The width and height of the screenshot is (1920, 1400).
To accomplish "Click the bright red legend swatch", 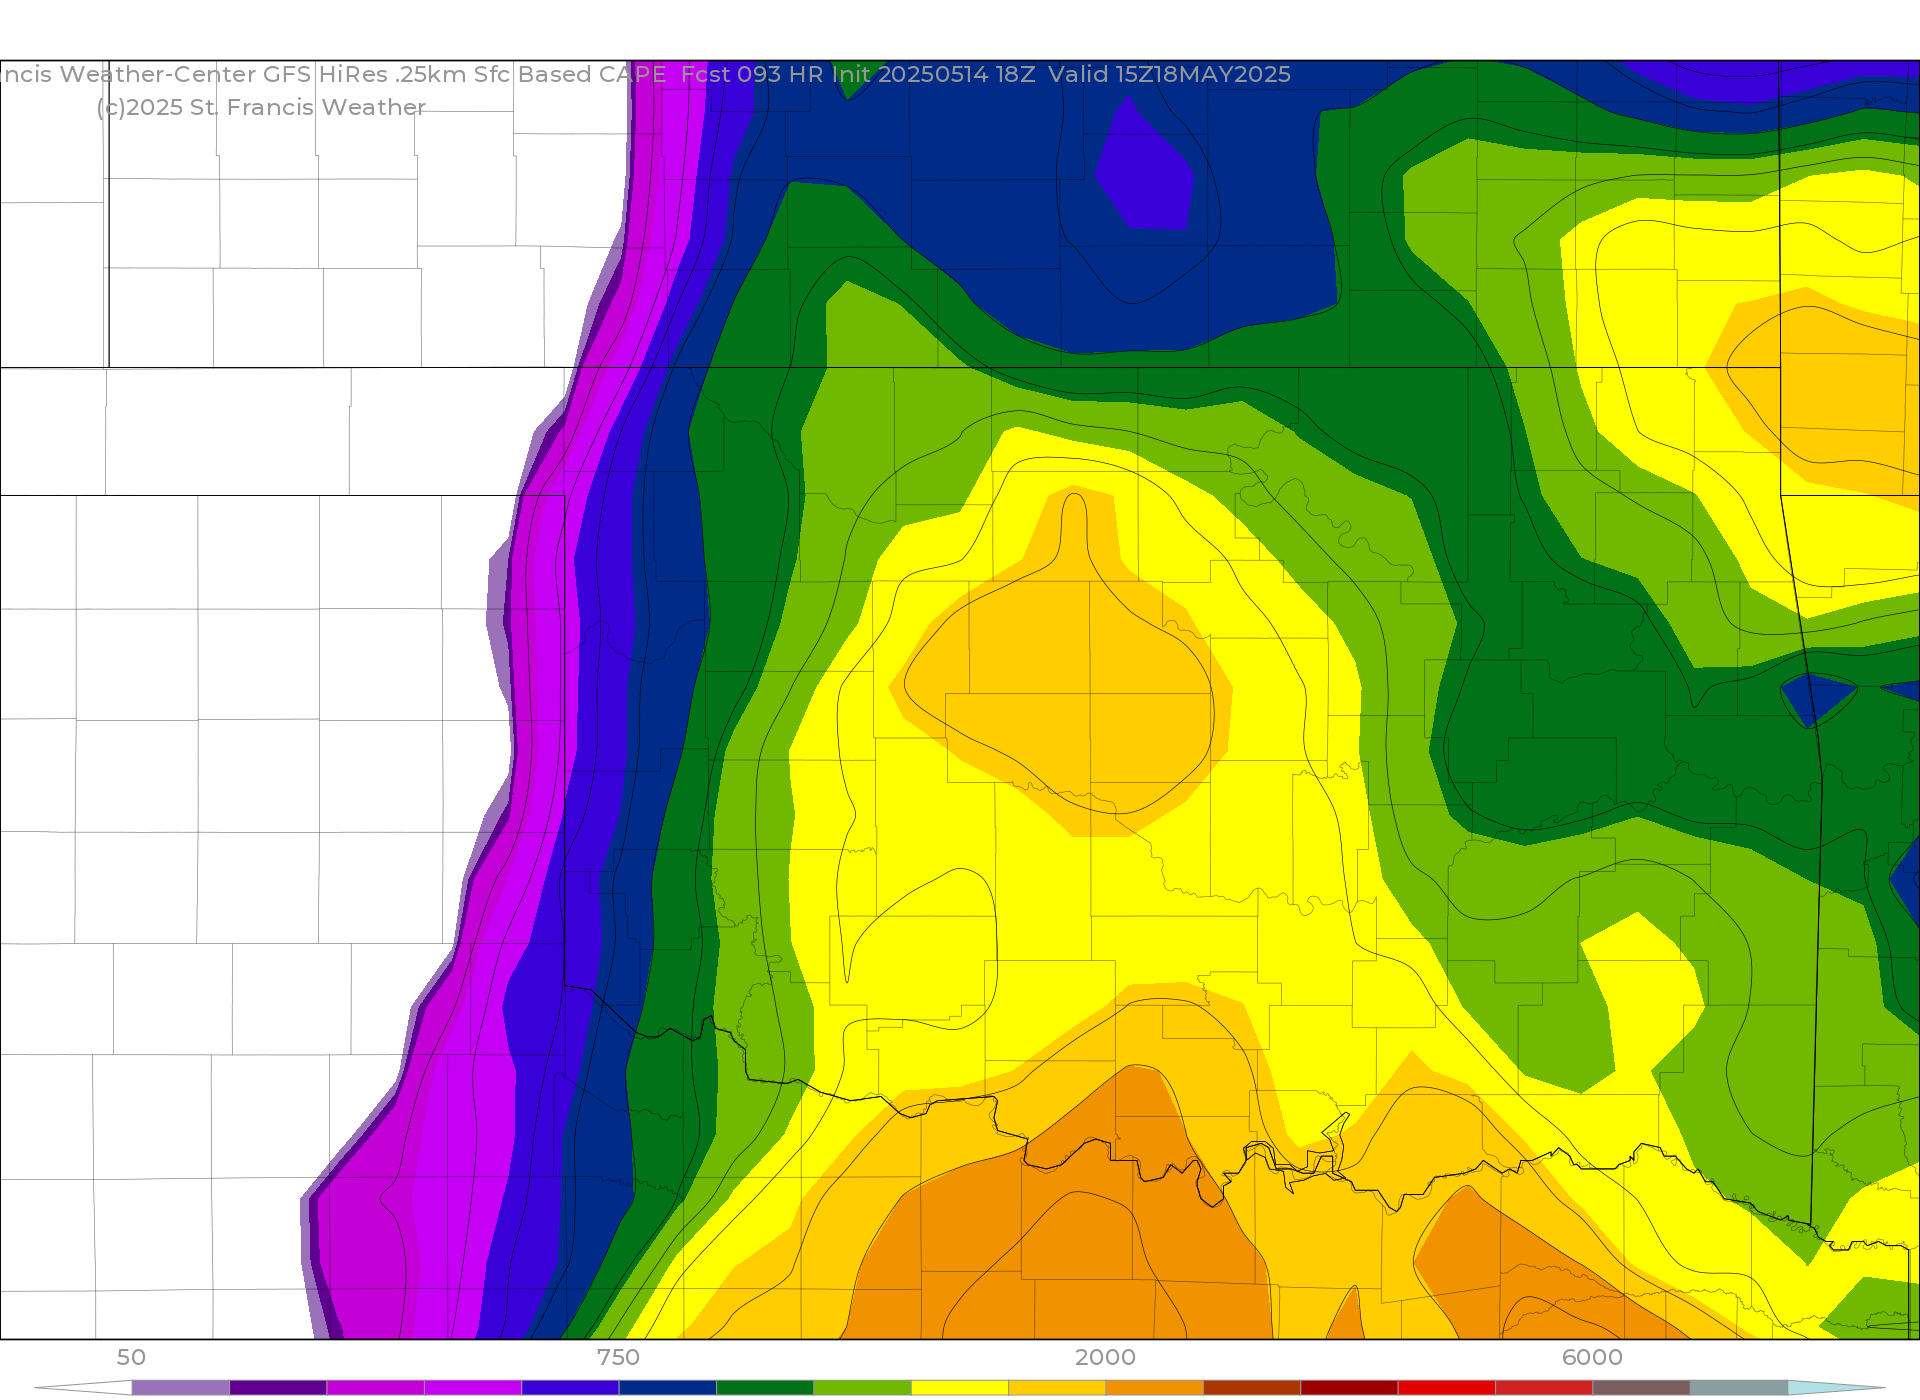I will (1447, 1388).
